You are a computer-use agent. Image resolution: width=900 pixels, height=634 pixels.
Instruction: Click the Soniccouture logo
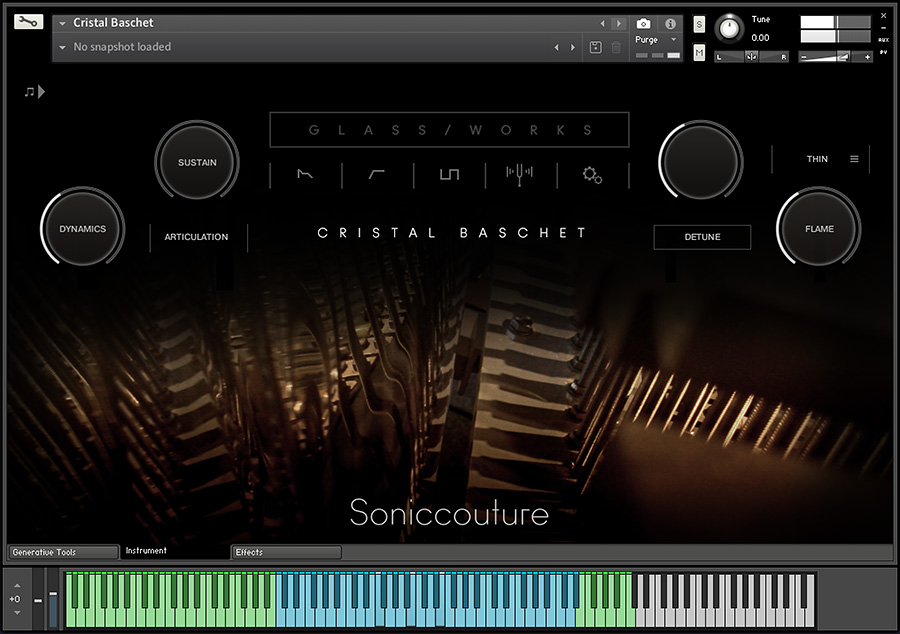pos(449,512)
